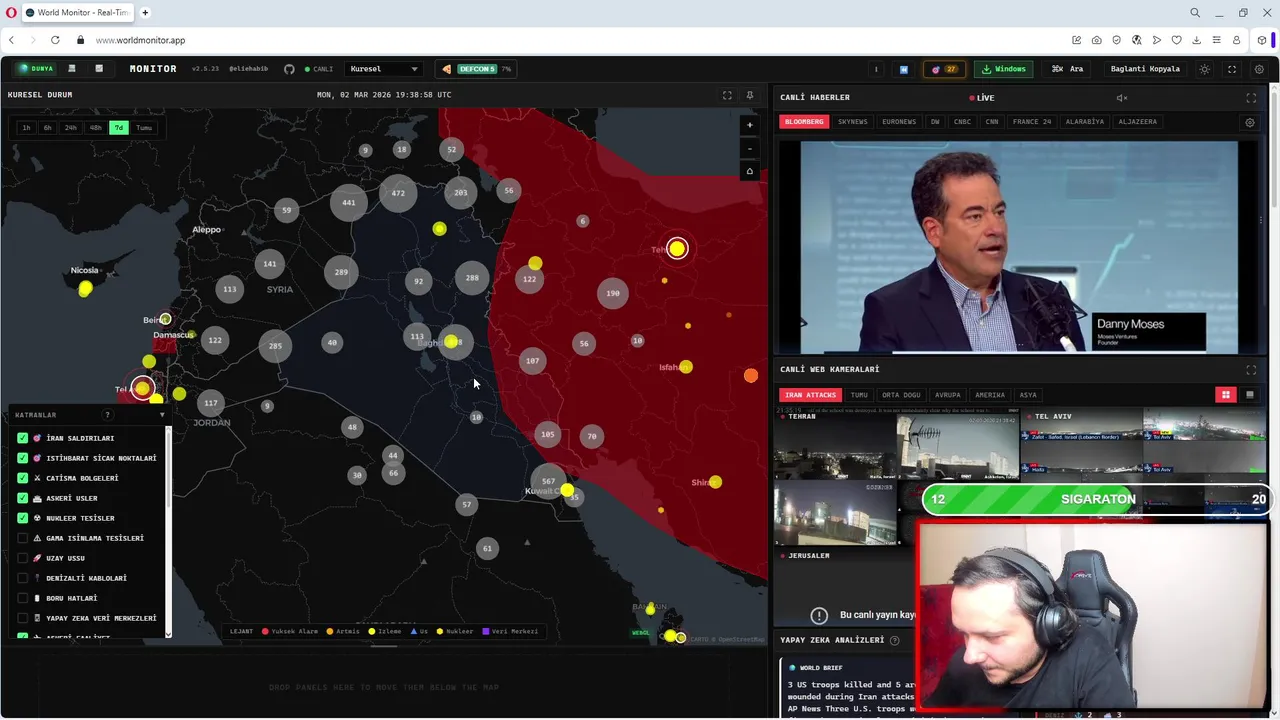Click the yellow Tehran alert marker
Image resolution: width=1280 pixels, height=720 pixels.
[677, 248]
